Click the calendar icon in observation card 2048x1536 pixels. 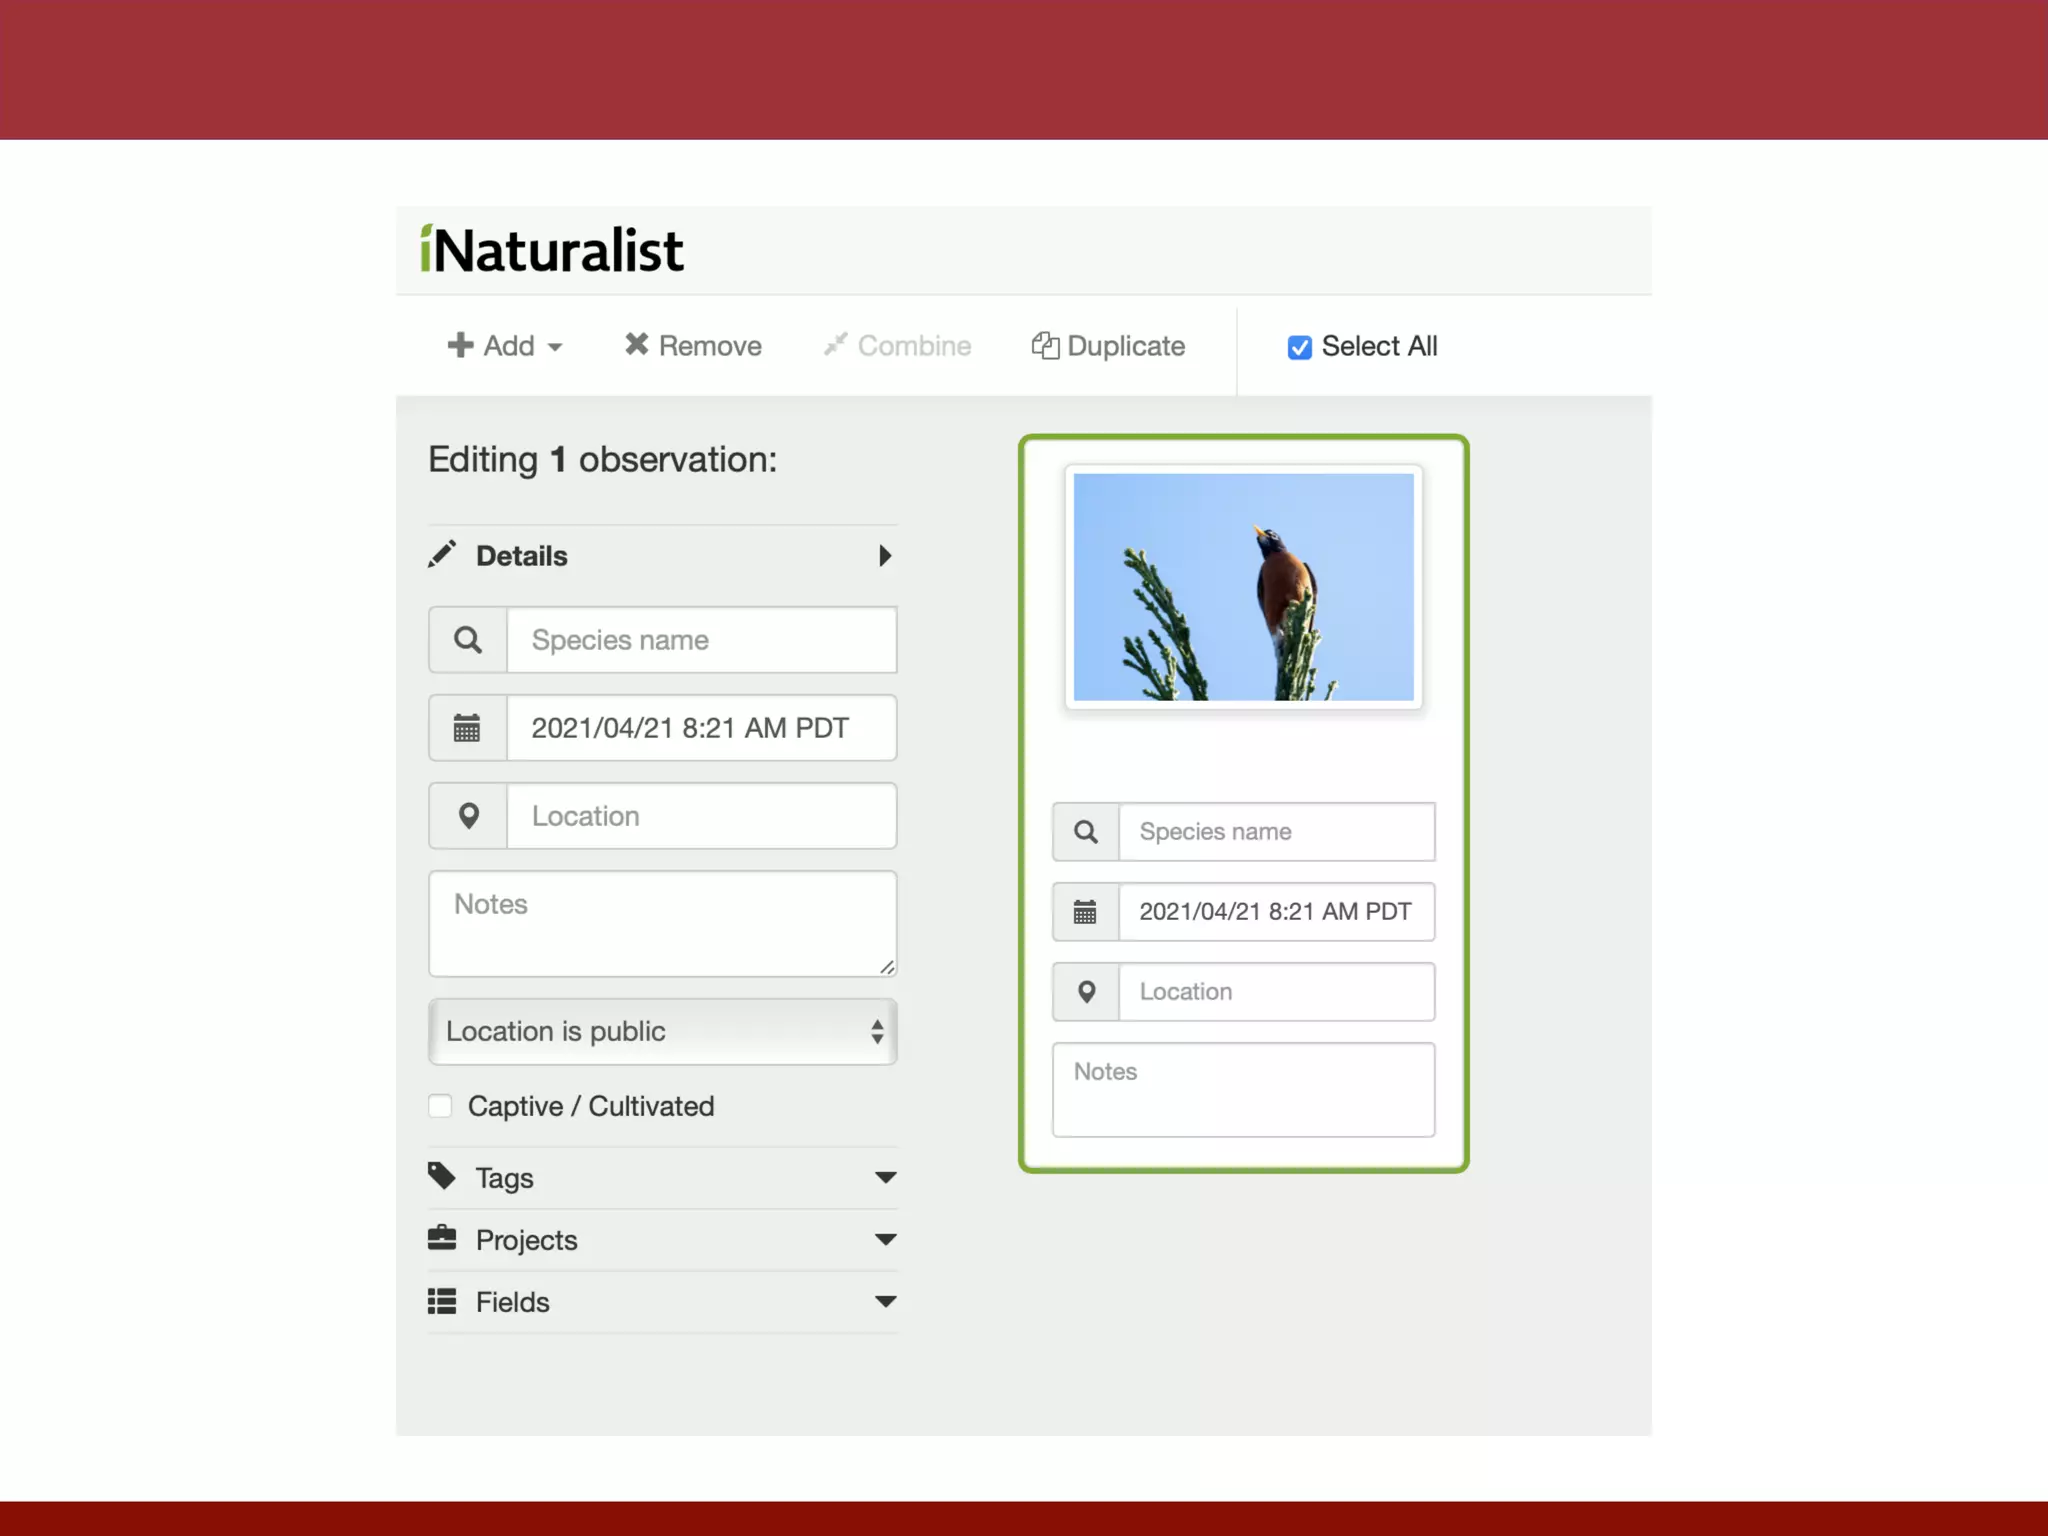point(1086,912)
